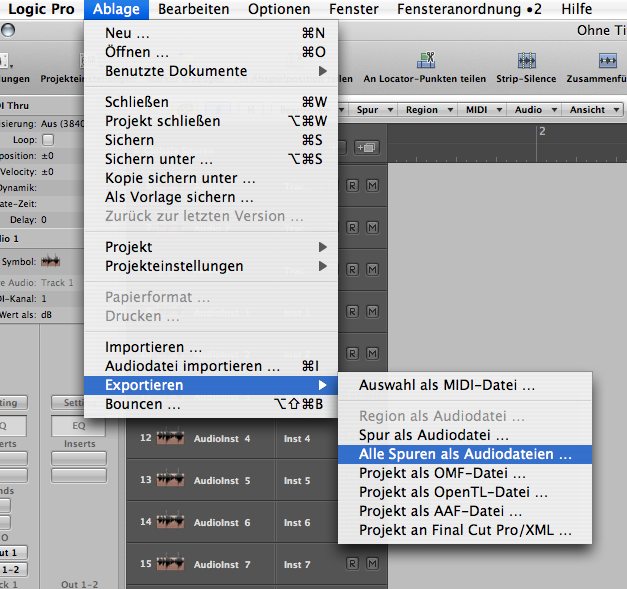Select the AudioInst 7 track name
The image size is (627, 589).
[222, 565]
